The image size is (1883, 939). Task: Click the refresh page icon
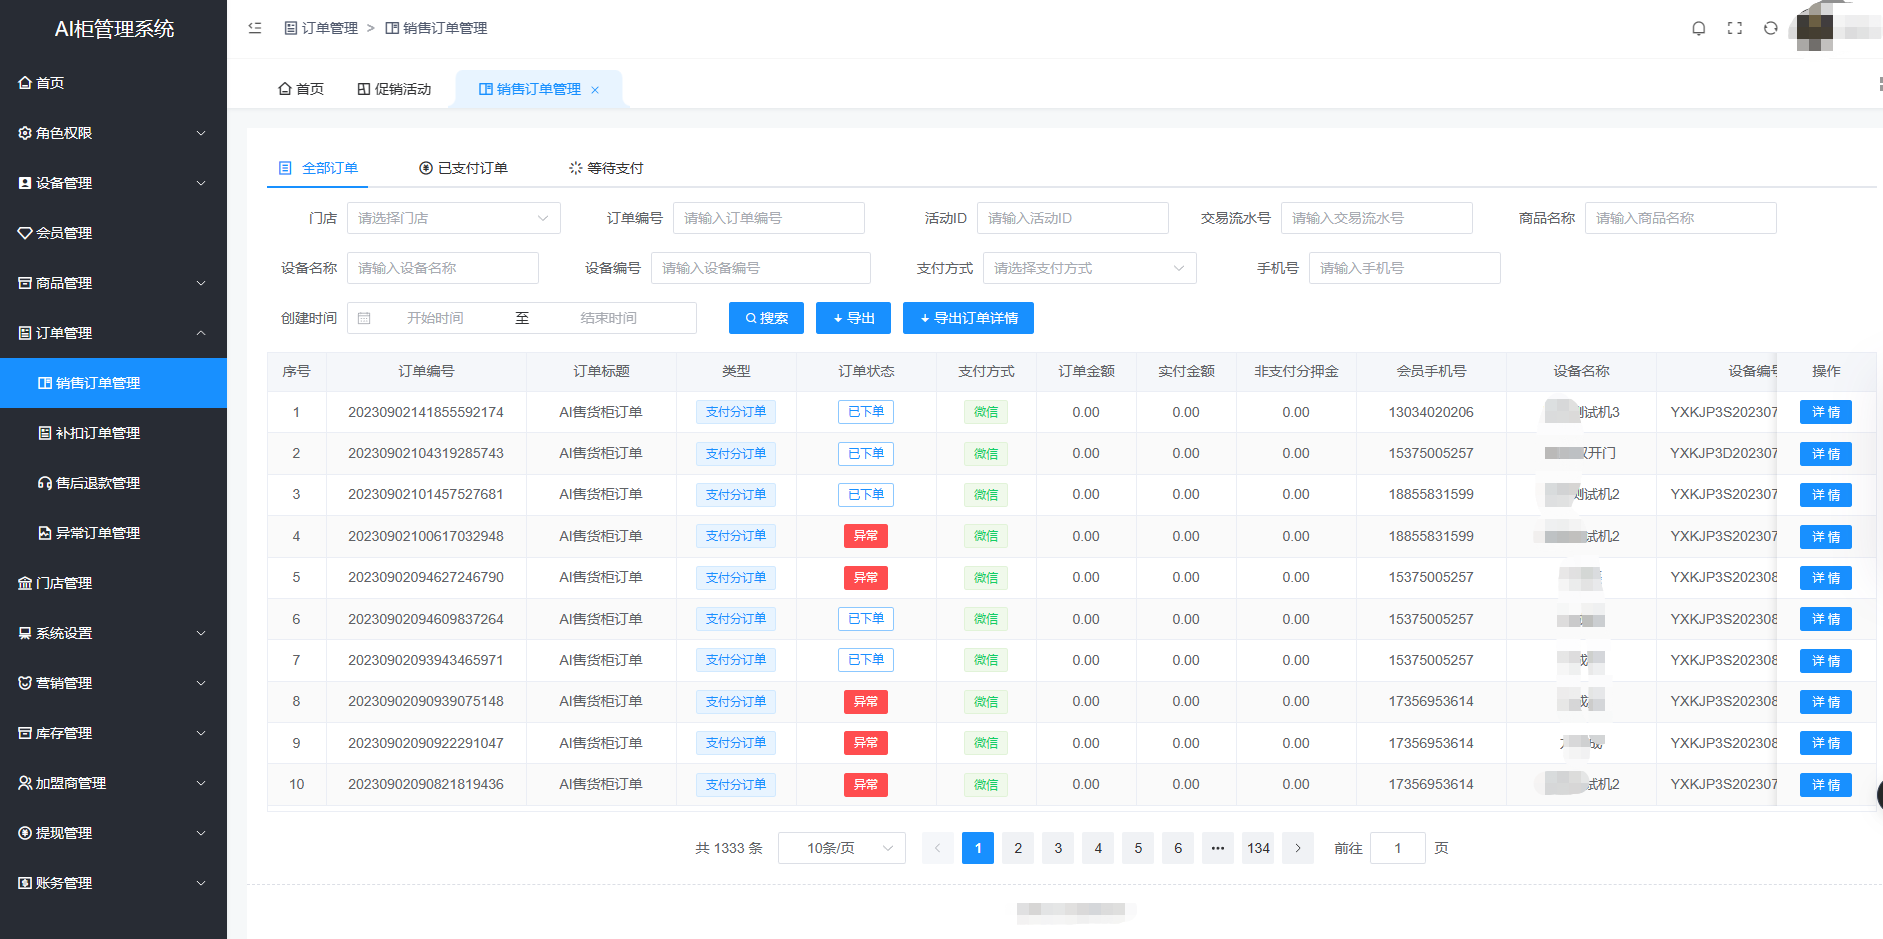point(1770,28)
